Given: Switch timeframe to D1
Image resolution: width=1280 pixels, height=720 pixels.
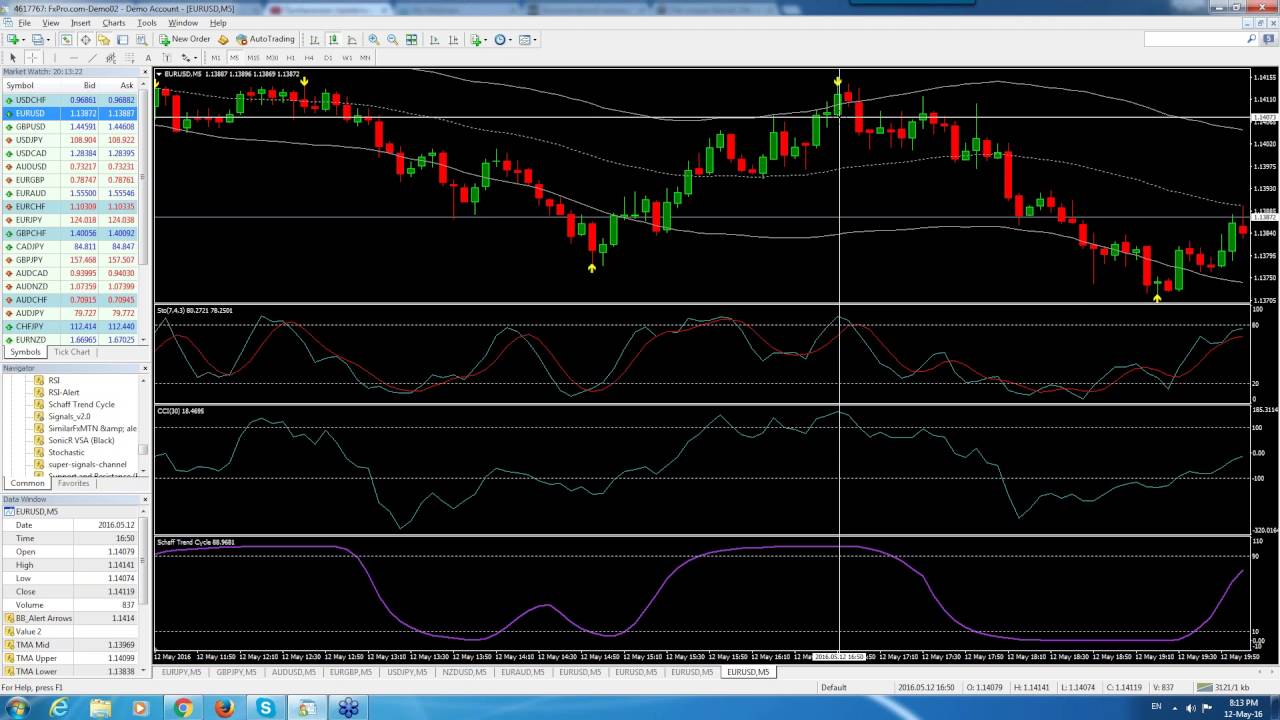Looking at the screenshot, I should 328,57.
